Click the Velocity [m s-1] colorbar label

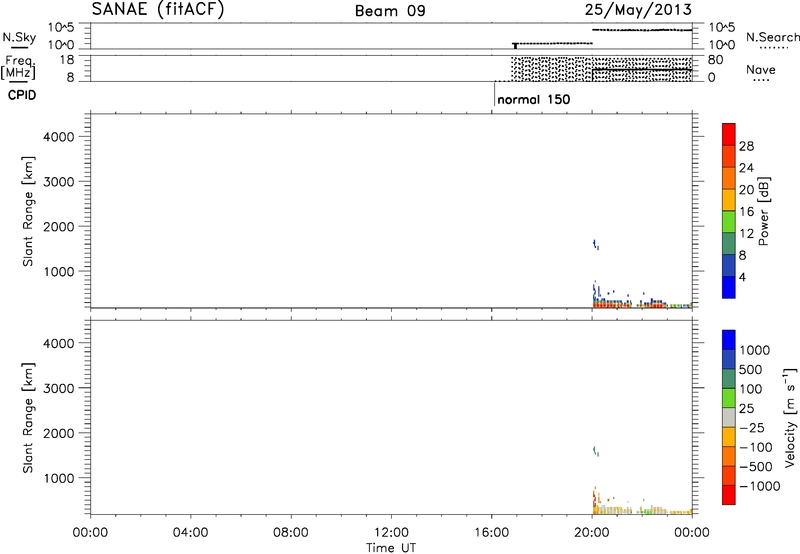point(790,417)
